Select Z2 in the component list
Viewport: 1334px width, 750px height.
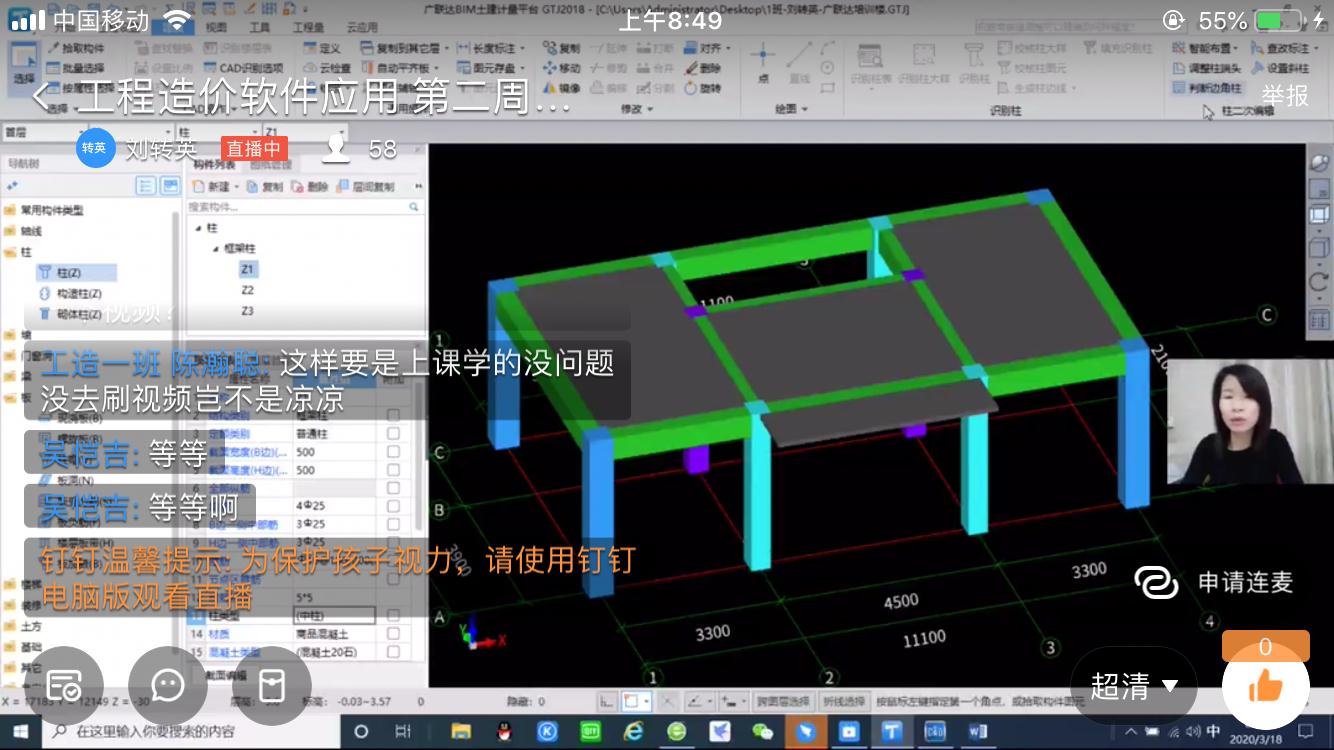(x=247, y=290)
